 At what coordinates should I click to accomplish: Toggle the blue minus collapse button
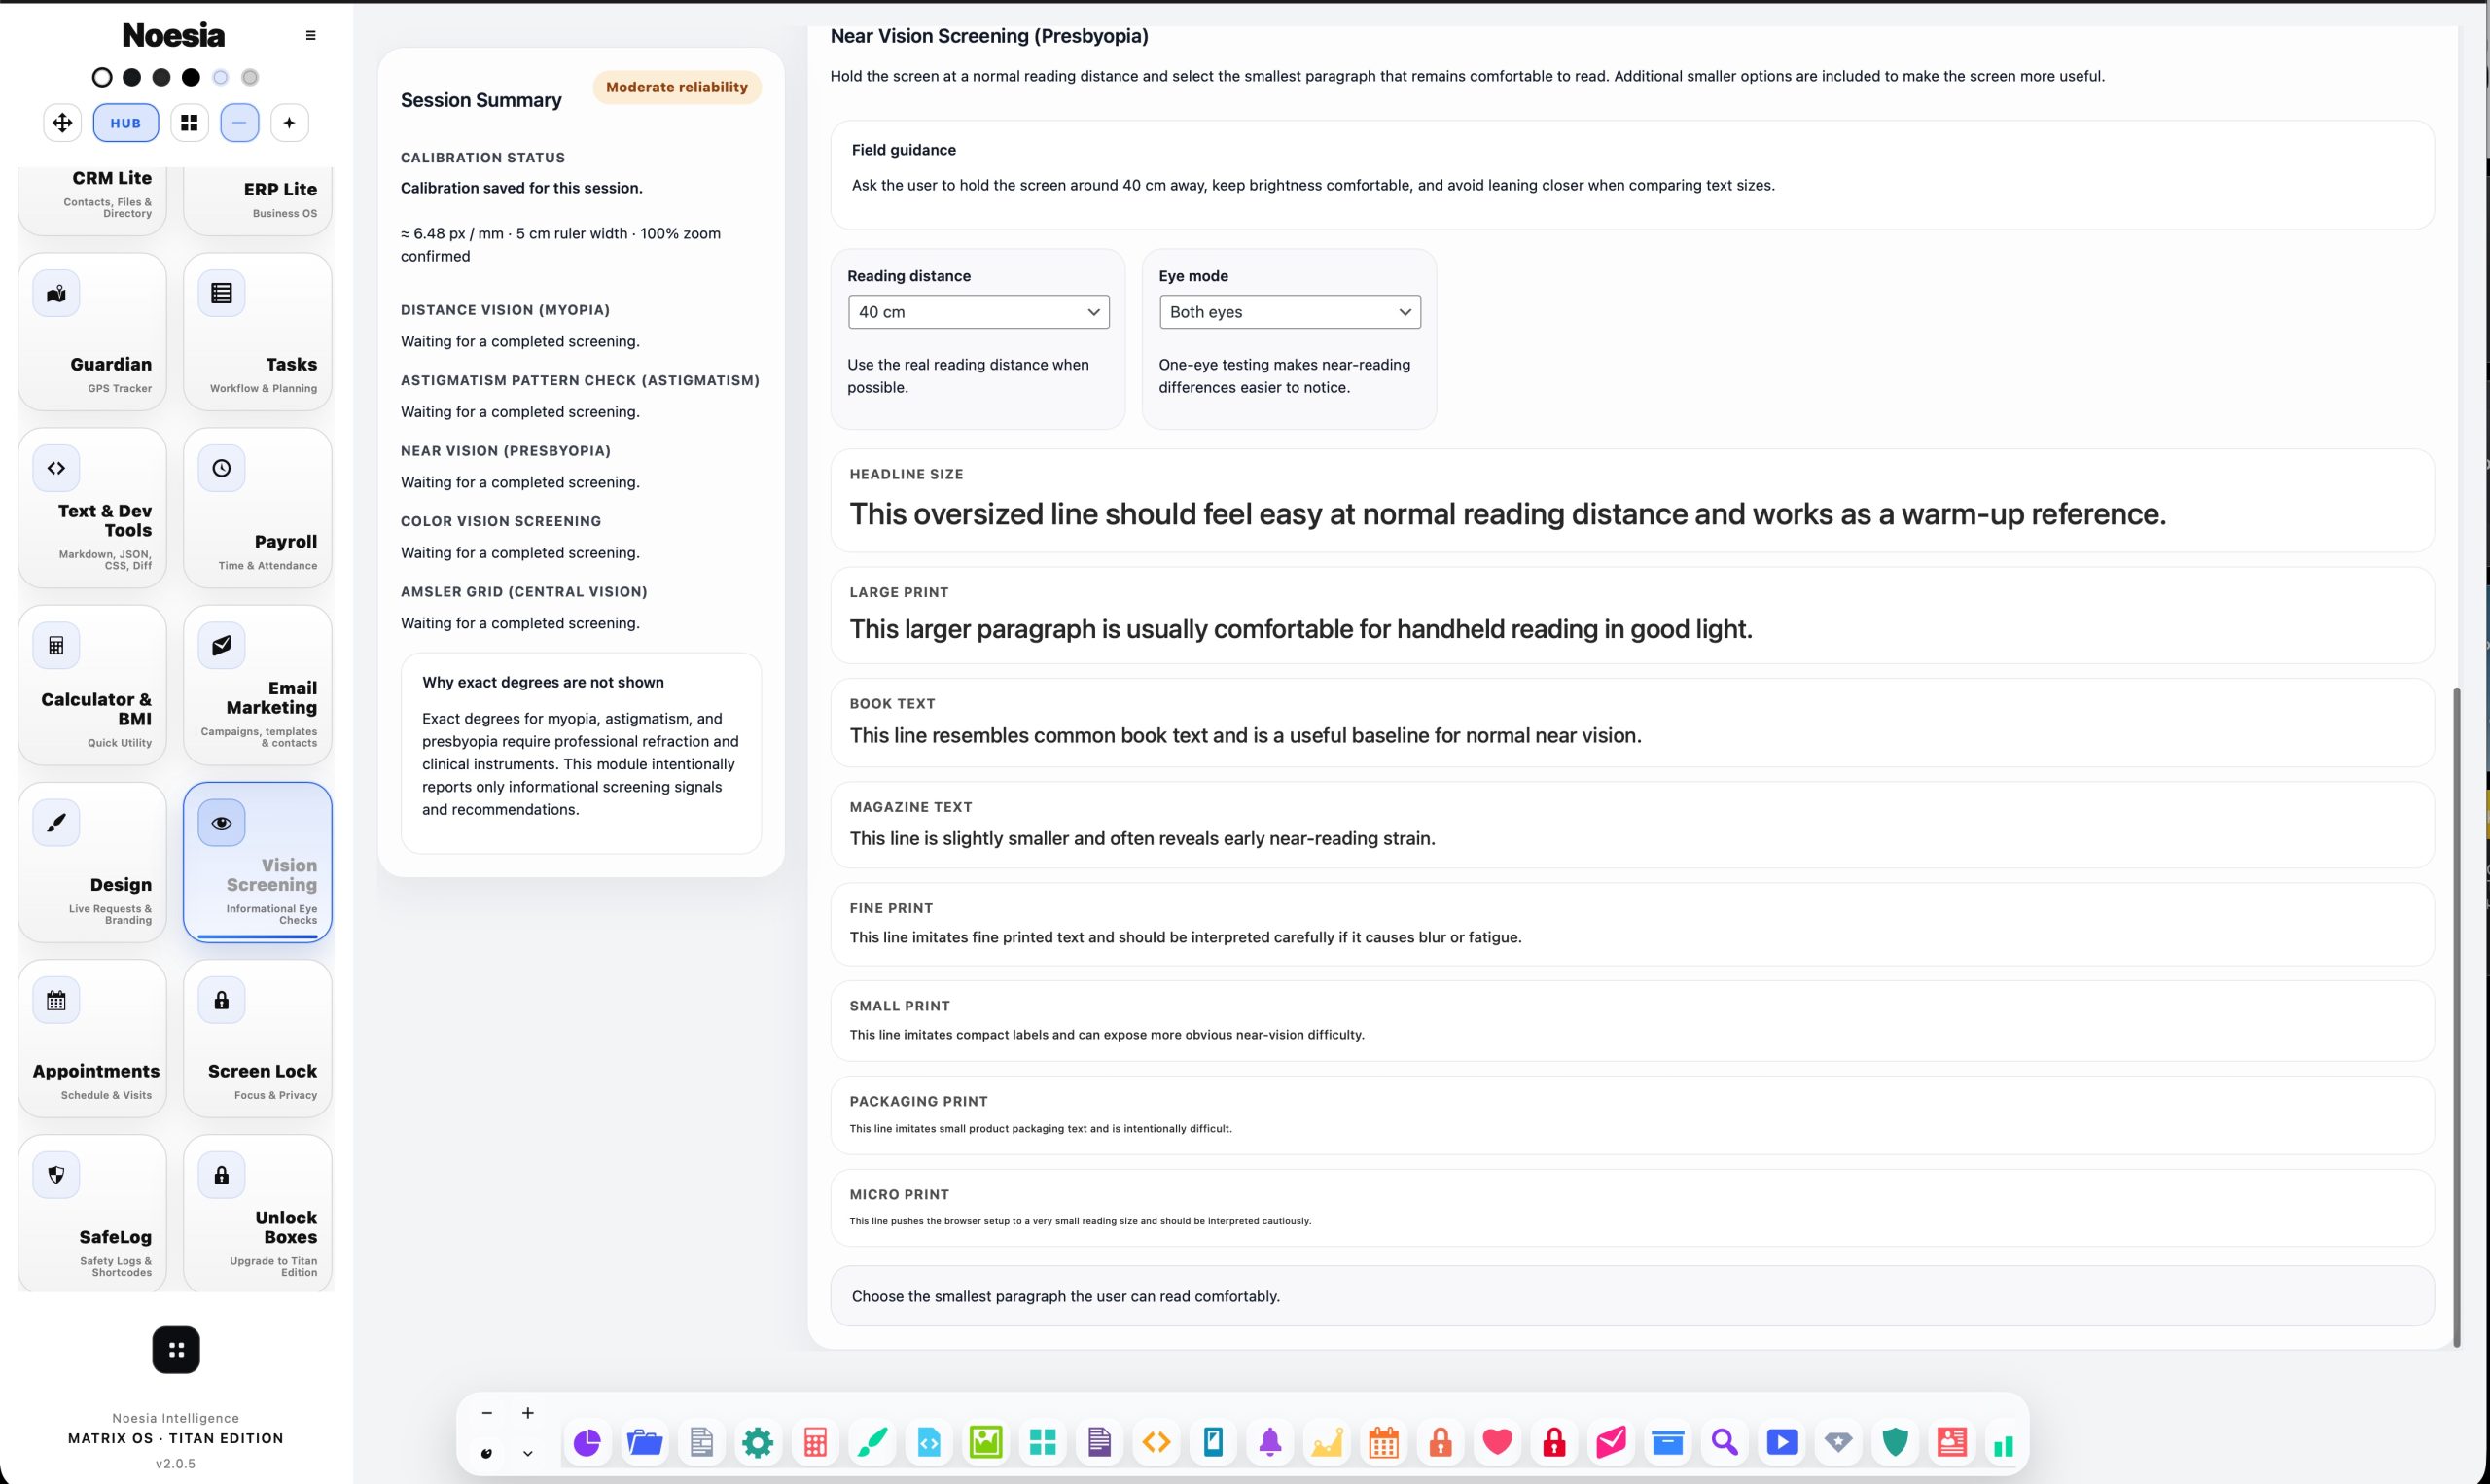point(239,123)
